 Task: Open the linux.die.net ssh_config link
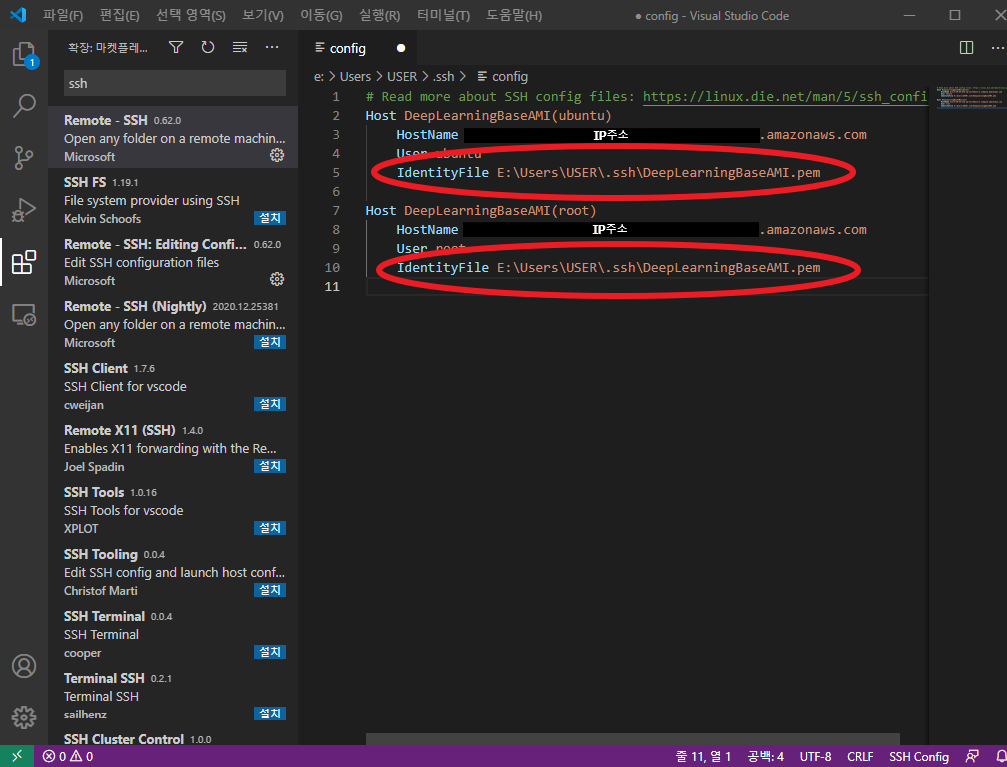click(x=785, y=96)
